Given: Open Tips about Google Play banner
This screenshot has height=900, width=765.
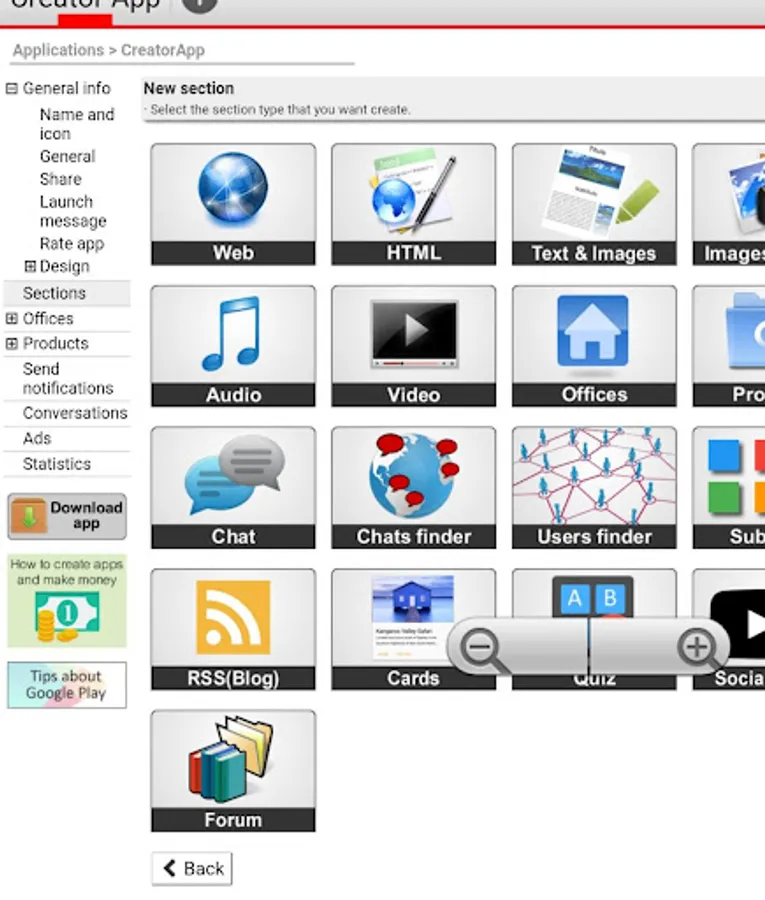Looking at the screenshot, I should [x=67, y=685].
